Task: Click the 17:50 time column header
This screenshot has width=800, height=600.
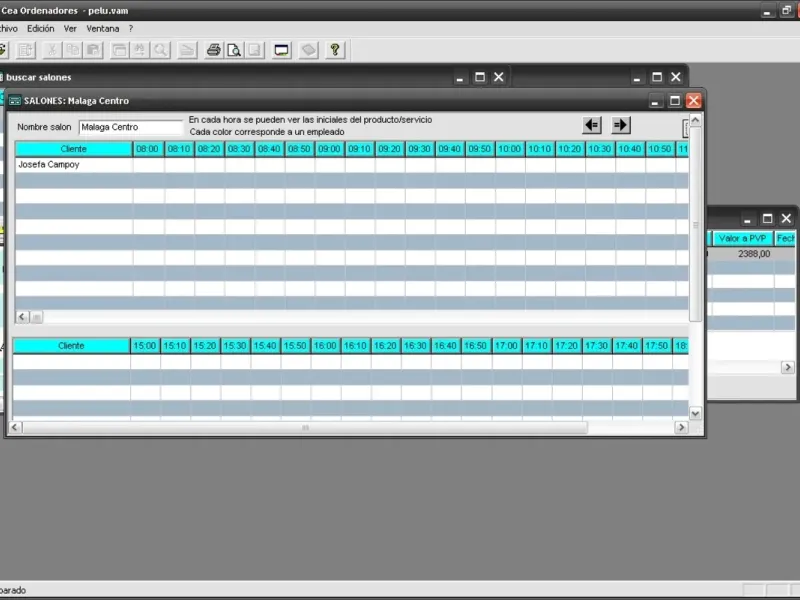Action: point(657,346)
